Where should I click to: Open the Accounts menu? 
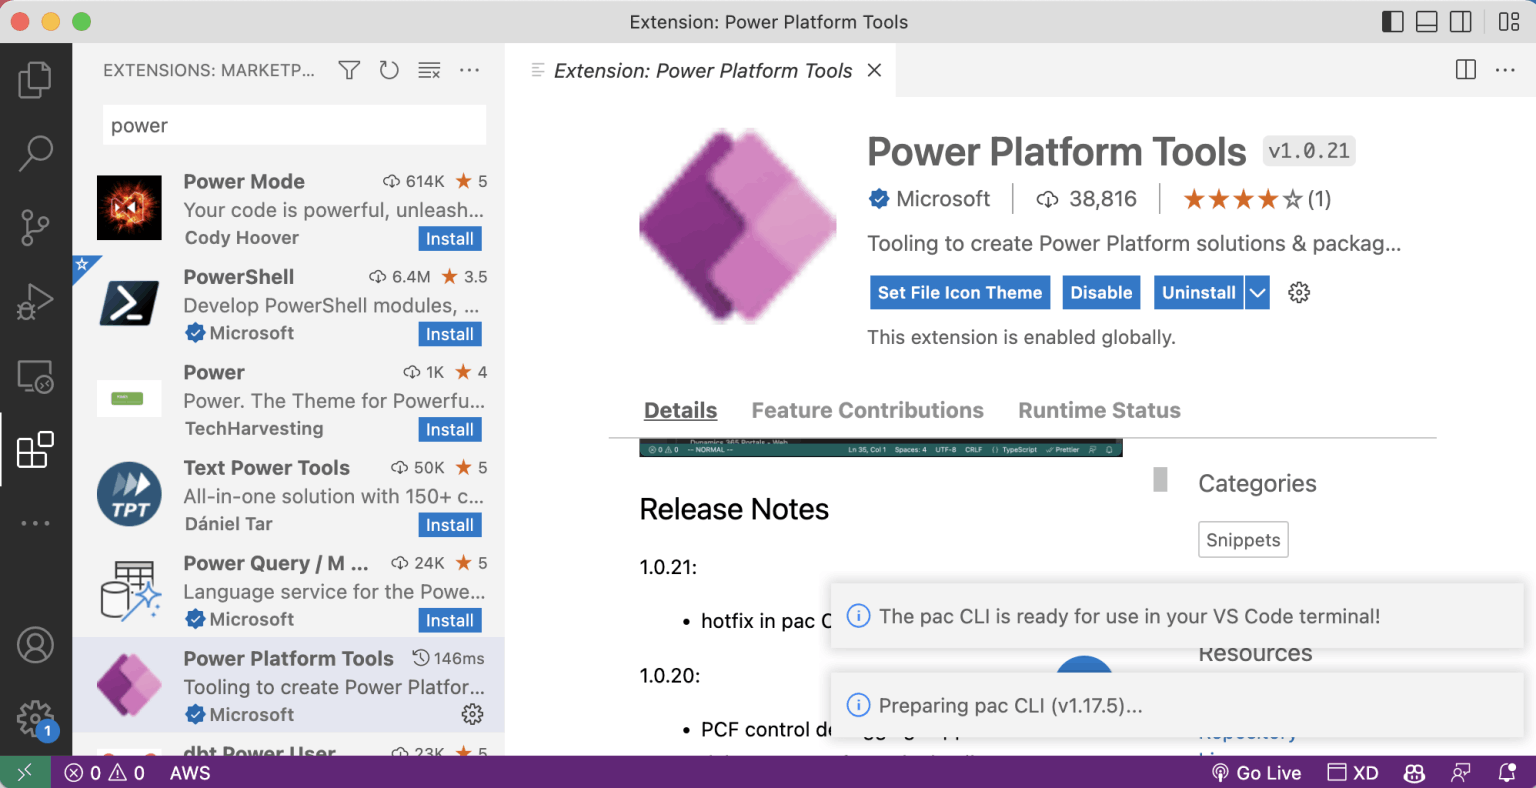tap(35, 645)
